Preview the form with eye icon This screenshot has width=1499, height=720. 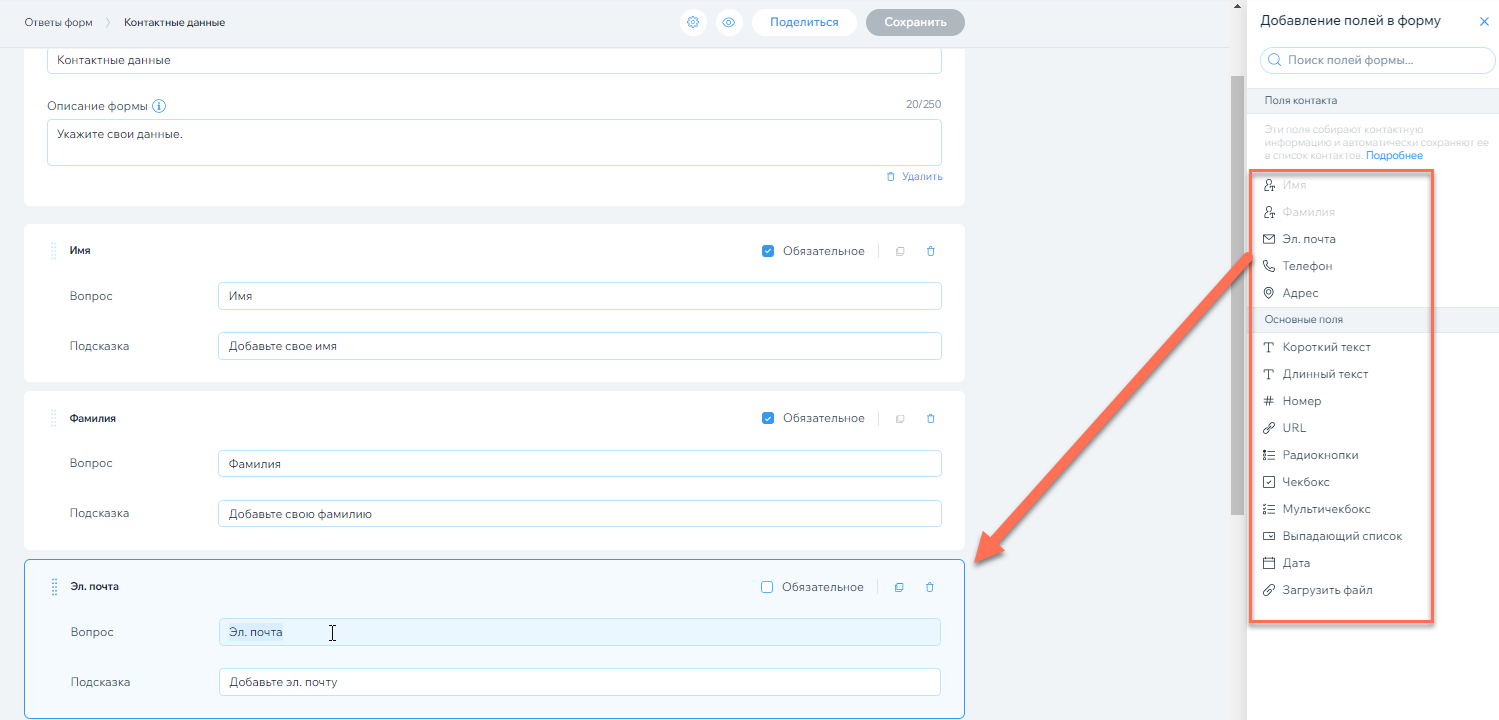click(x=729, y=22)
